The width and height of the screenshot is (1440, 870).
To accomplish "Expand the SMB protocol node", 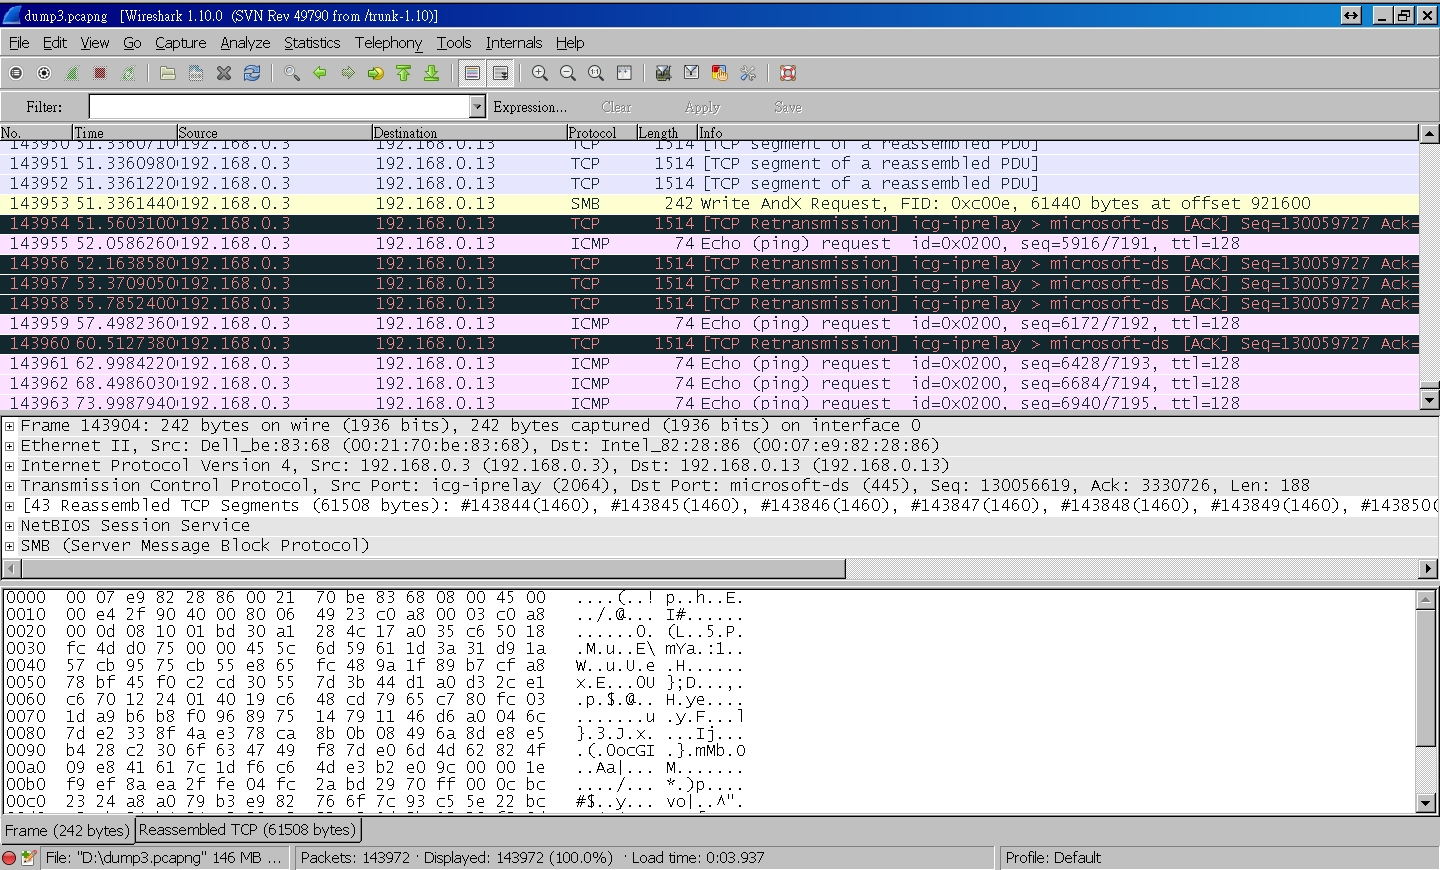I will point(9,546).
